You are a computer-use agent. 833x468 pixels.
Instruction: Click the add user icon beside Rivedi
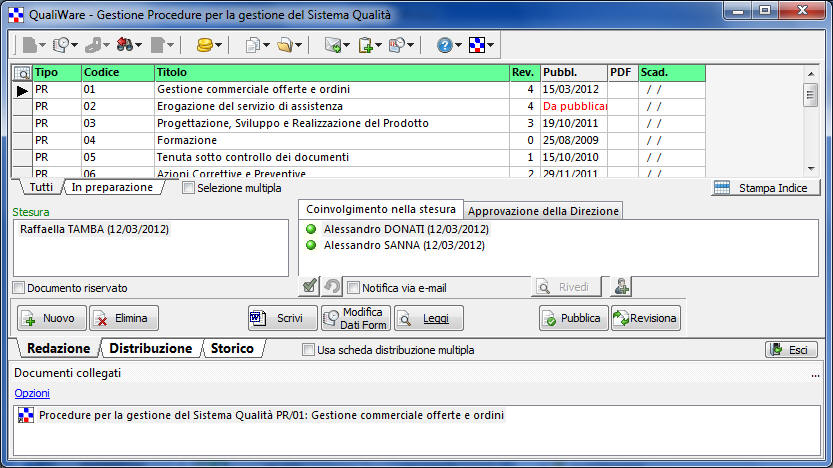coord(622,287)
